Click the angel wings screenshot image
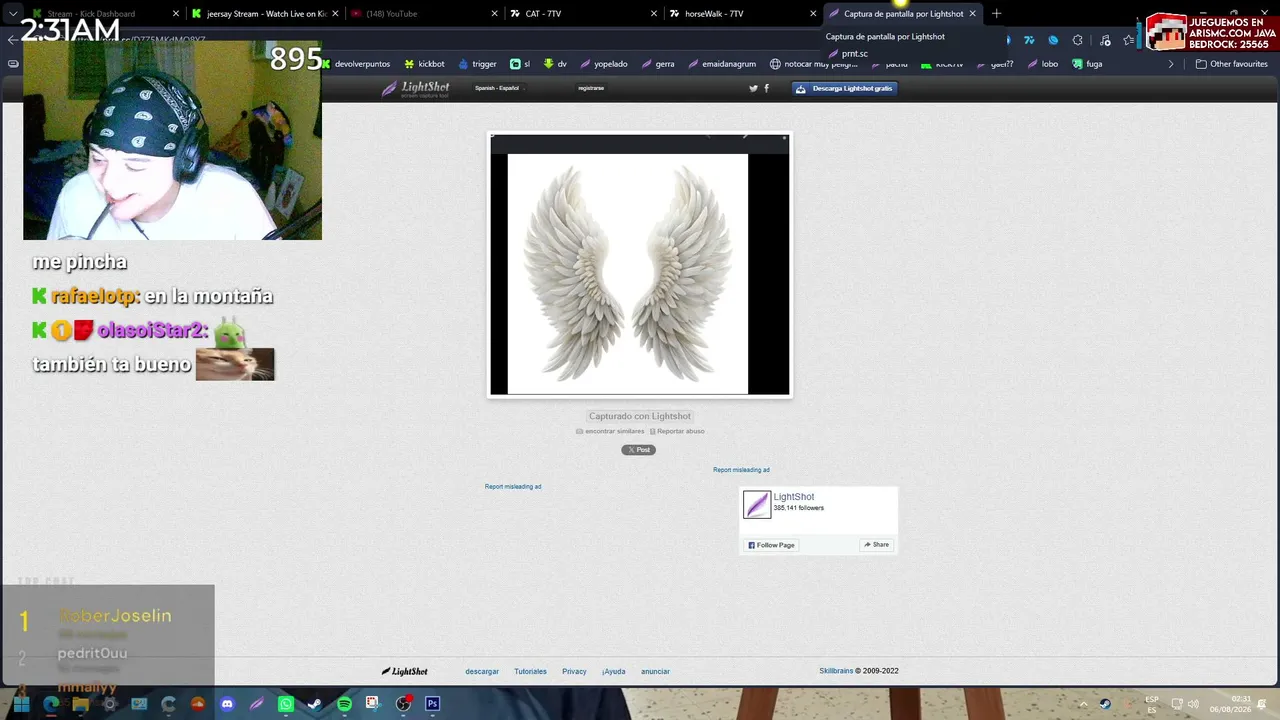 (x=640, y=265)
